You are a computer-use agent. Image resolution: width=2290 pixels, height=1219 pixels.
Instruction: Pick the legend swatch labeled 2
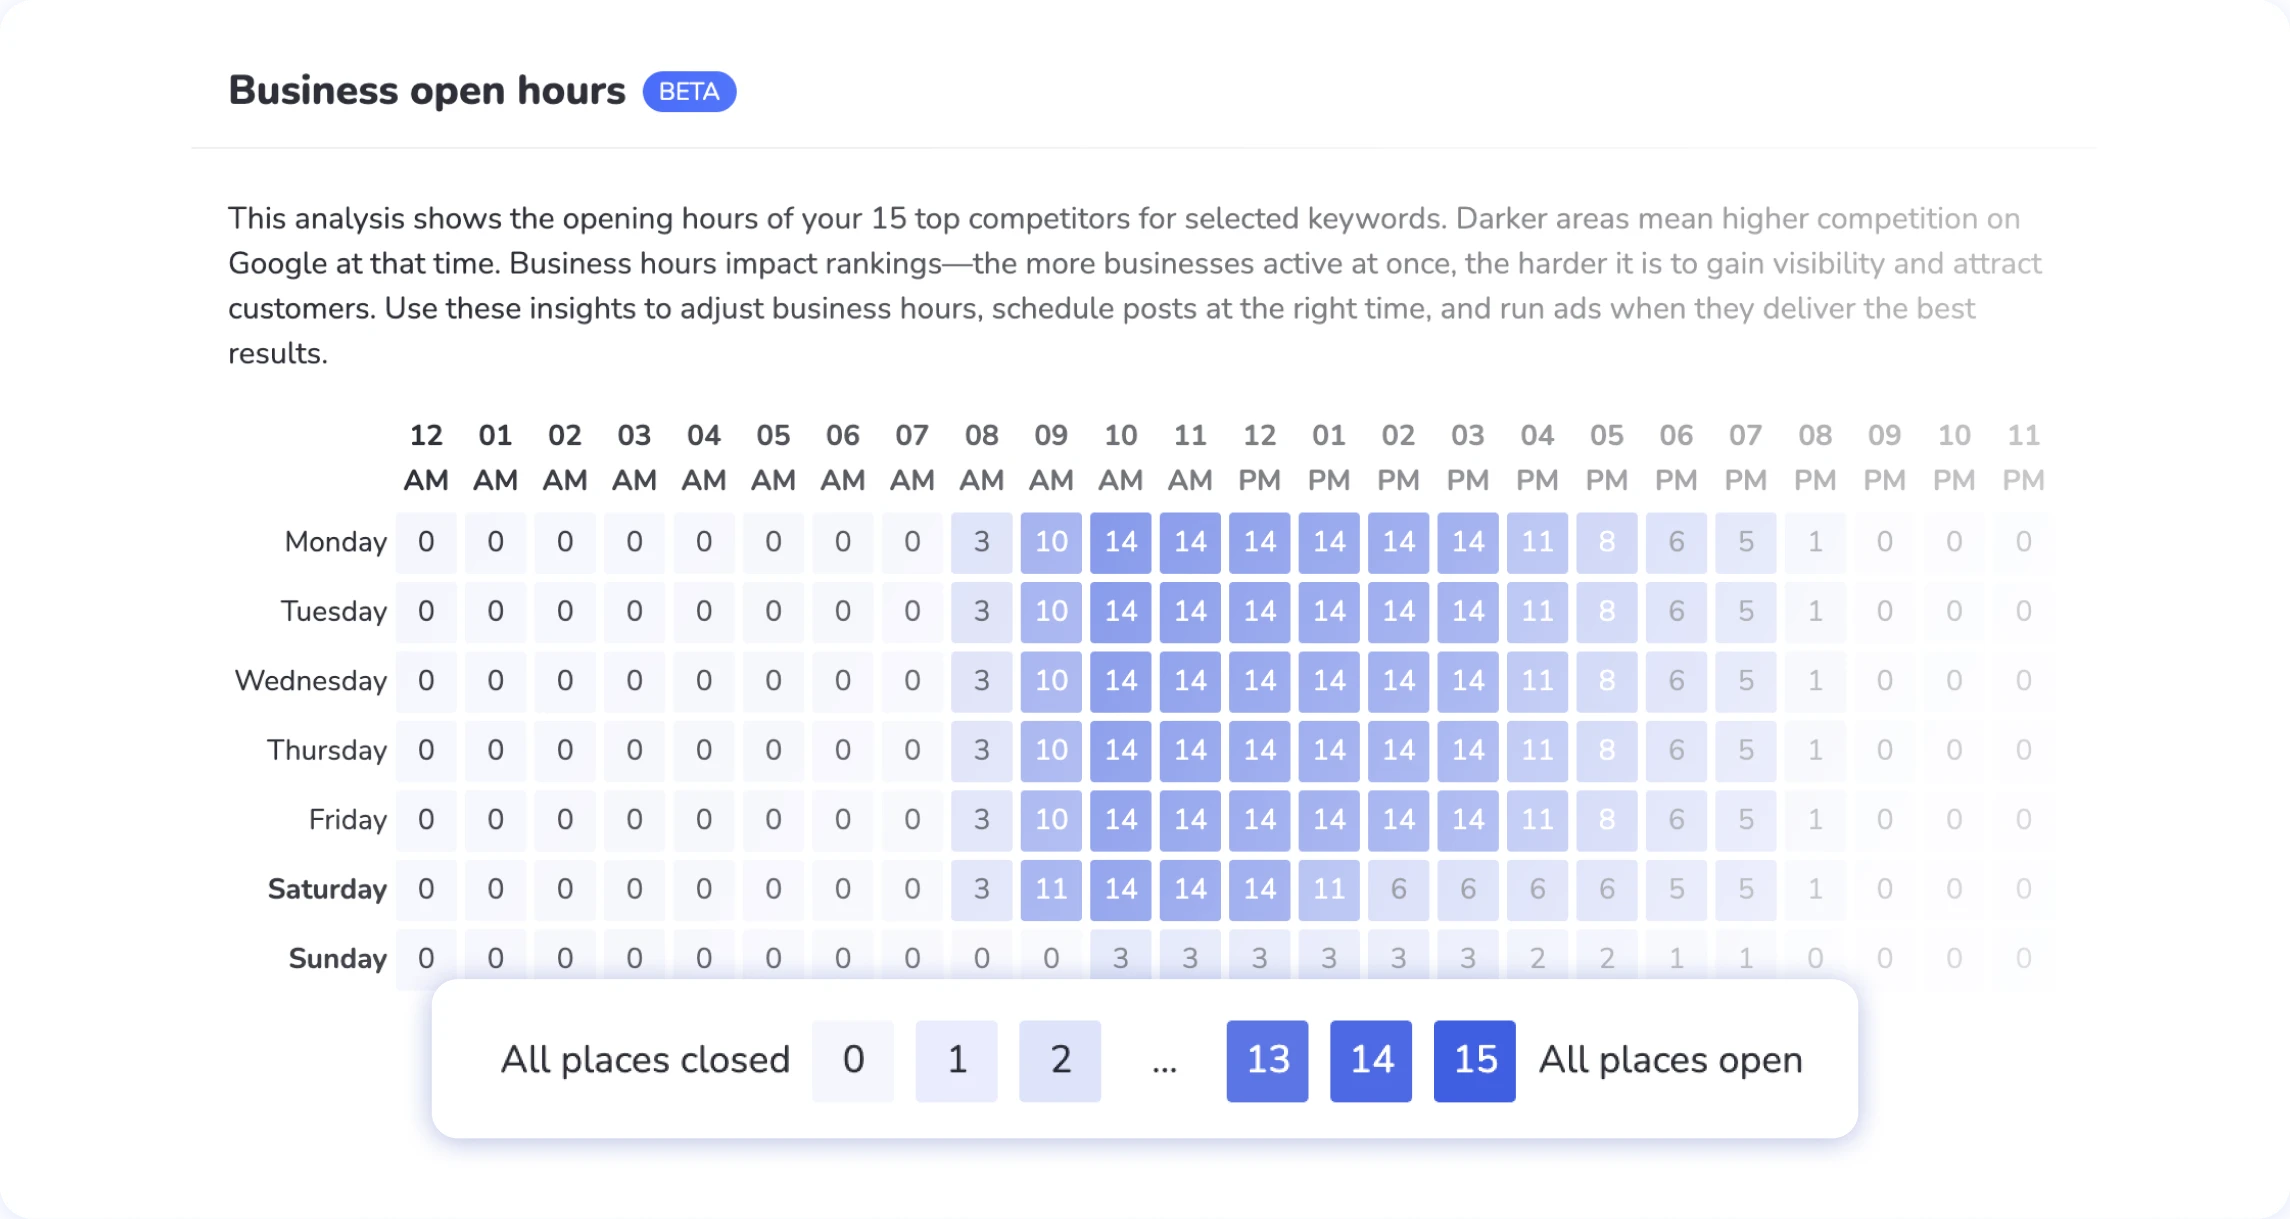[1060, 1060]
